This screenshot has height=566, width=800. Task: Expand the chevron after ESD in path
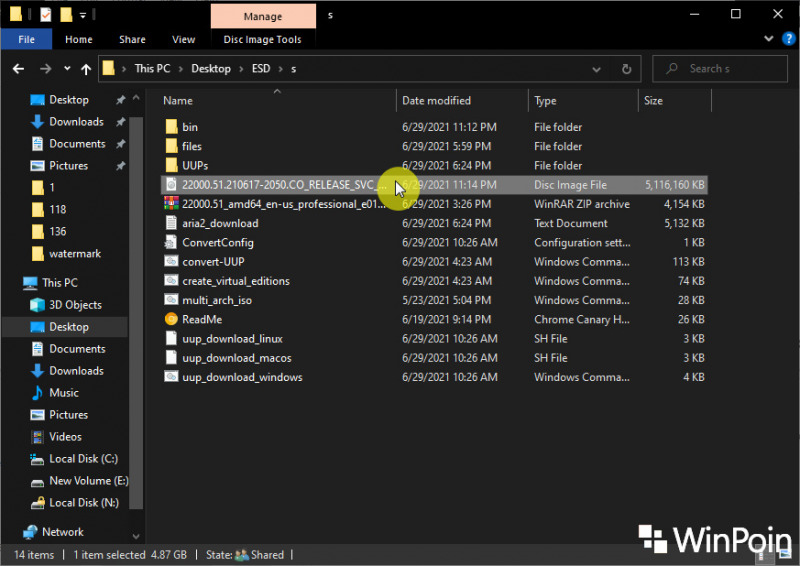281,69
